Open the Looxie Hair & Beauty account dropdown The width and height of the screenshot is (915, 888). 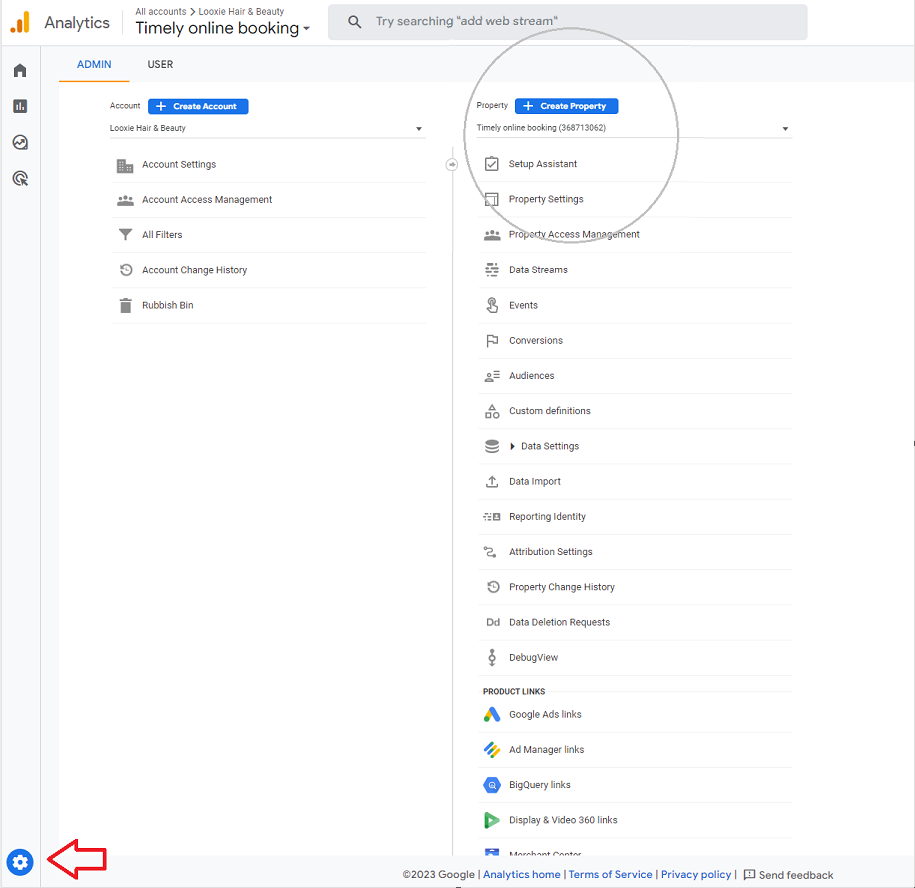tap(267, 128)
